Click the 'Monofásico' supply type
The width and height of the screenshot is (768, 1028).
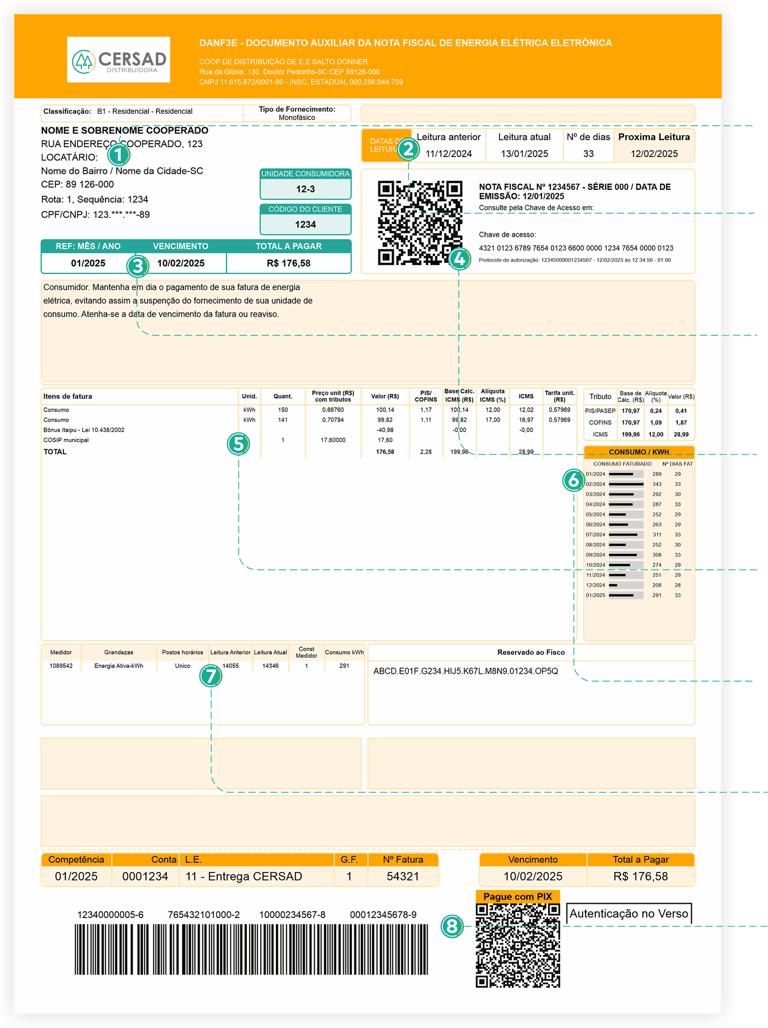click(x=297, y=117)
